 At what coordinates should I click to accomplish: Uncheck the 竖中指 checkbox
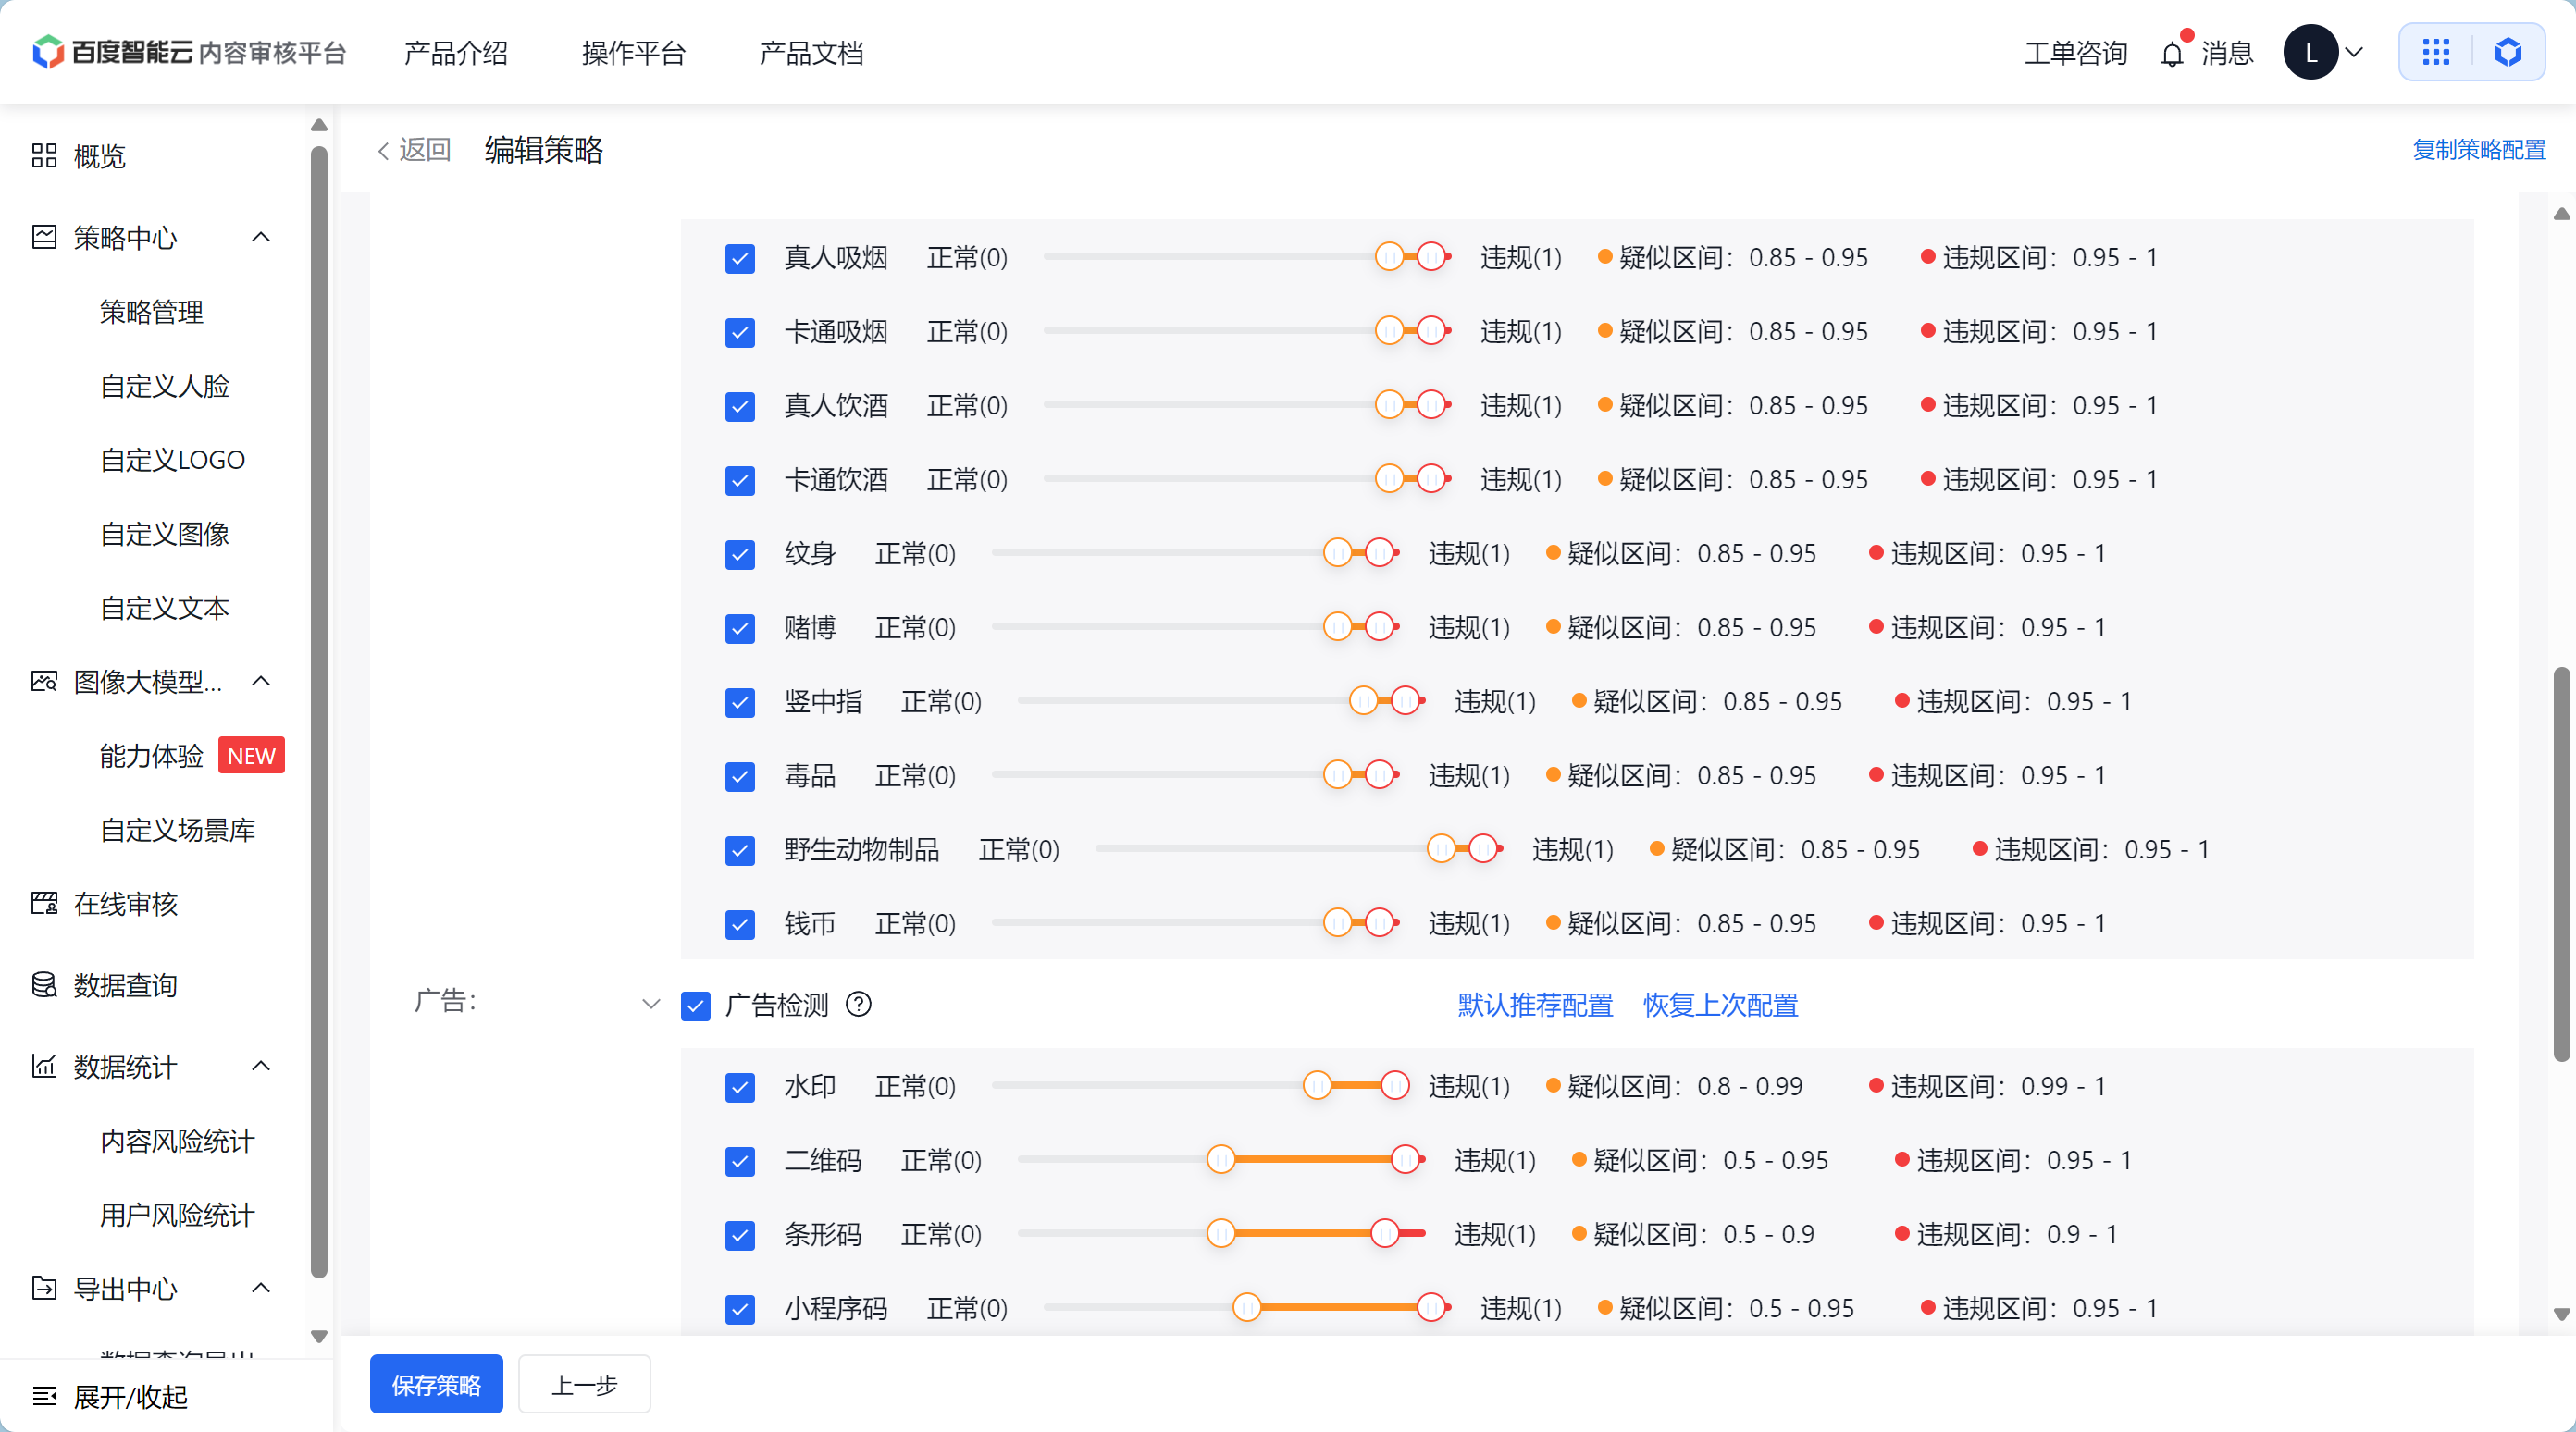pos(740,702)
